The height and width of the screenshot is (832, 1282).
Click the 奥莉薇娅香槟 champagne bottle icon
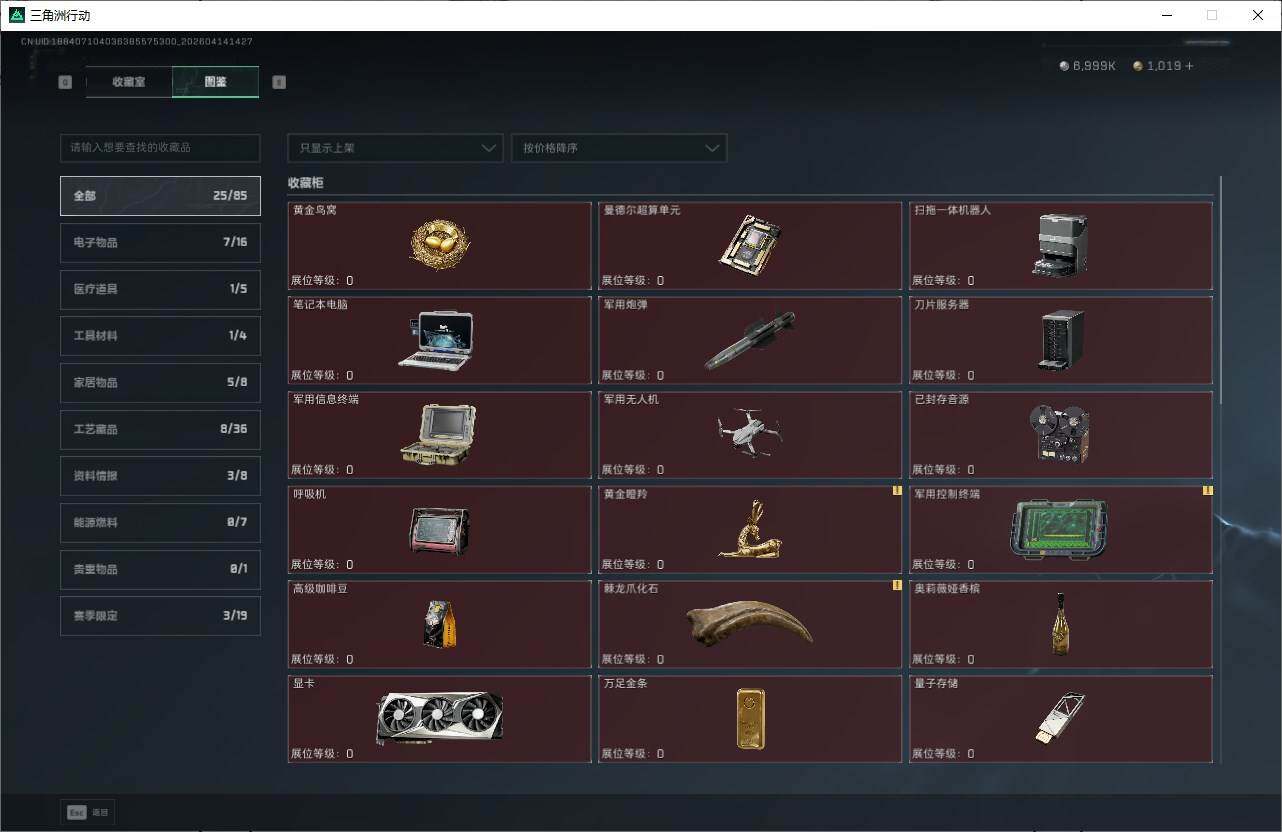click(1060, 624)
